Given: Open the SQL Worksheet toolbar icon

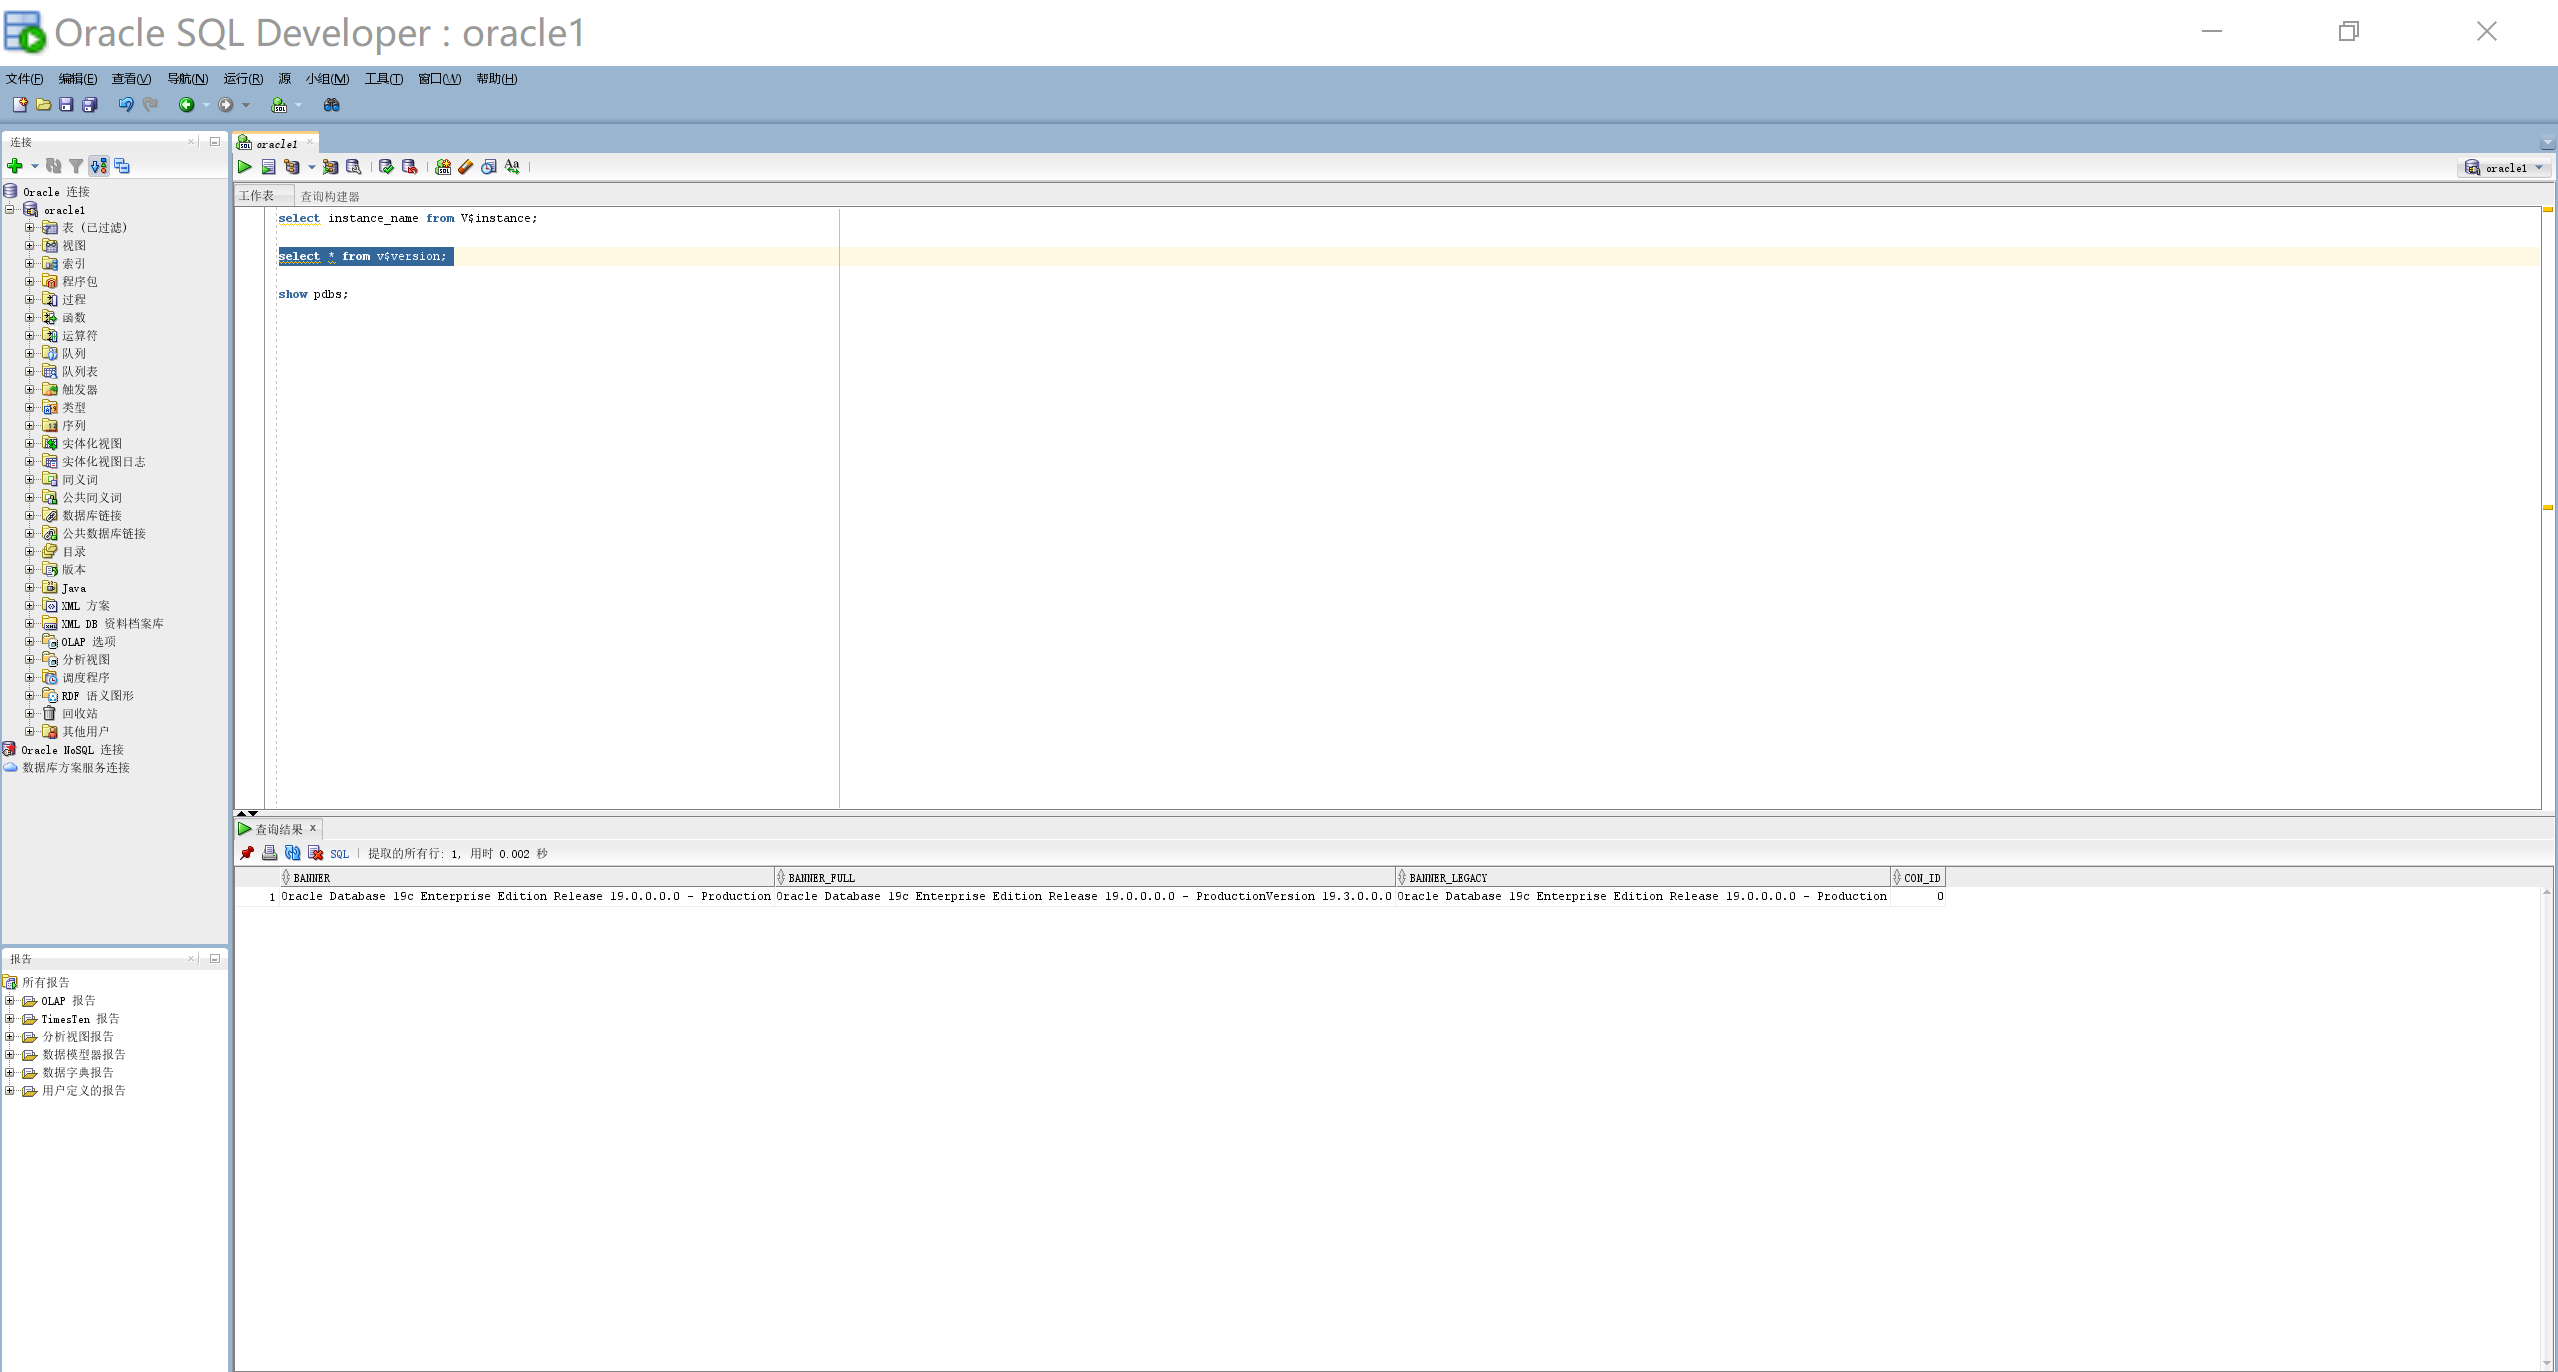Looking at the screenshot, I should click(279, 104).
